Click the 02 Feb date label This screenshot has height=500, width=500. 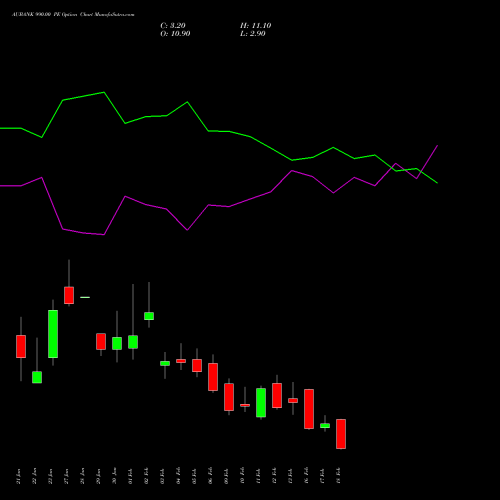(147, 476)
